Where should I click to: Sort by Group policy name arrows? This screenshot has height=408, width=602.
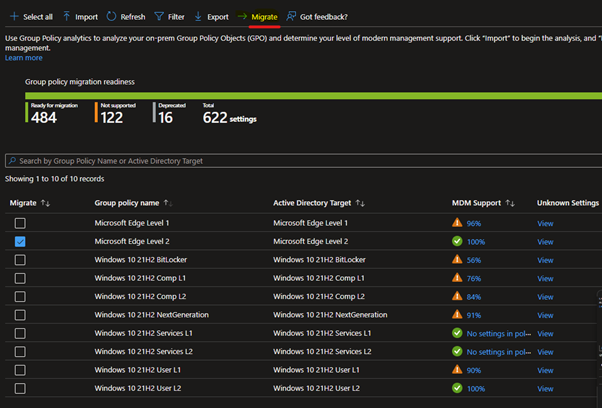coord(168,203)
